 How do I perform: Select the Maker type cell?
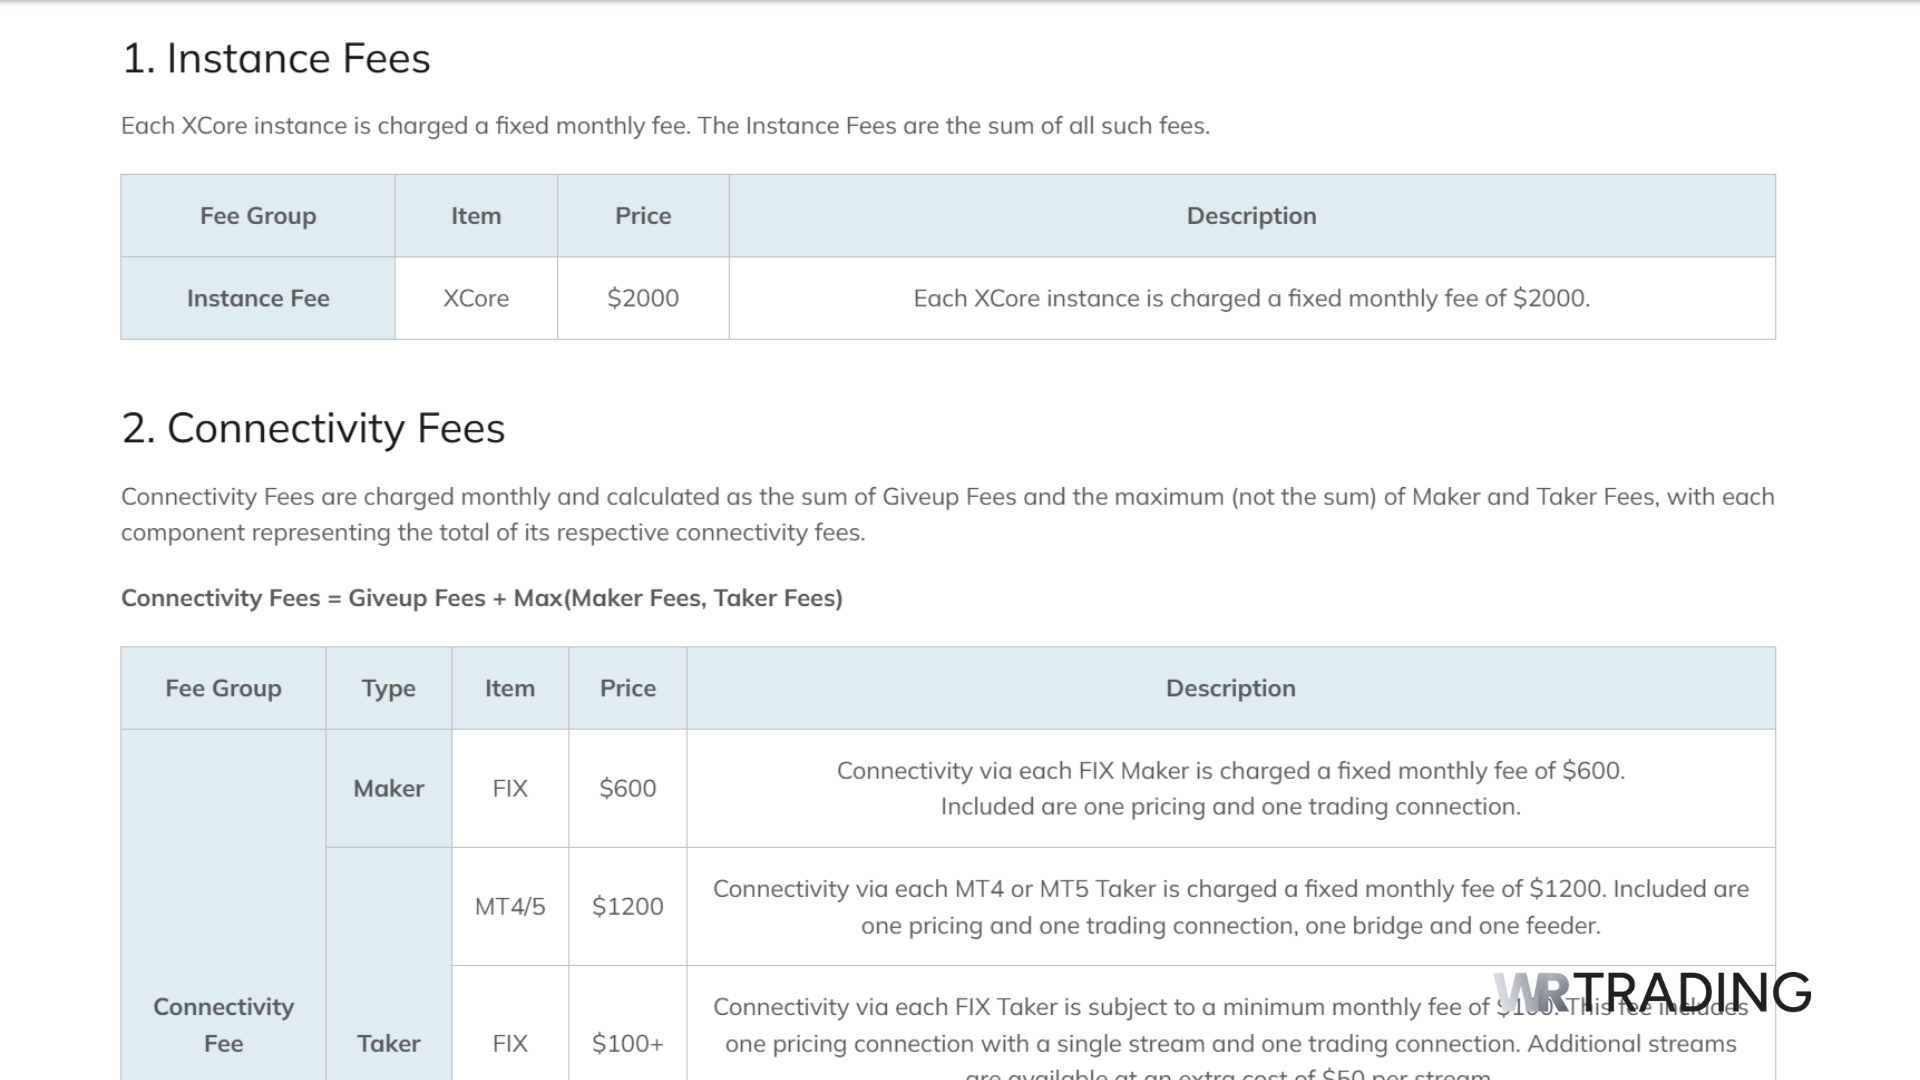point(388,788)
